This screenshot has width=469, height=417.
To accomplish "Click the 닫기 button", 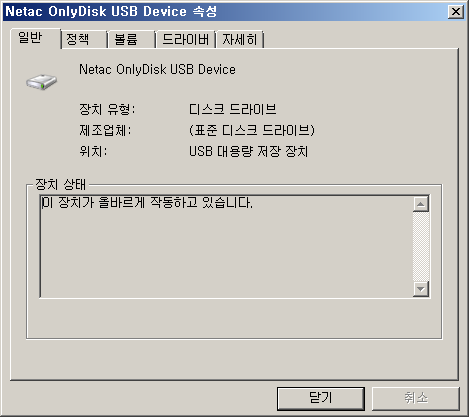I will click(x=321, y=398).
